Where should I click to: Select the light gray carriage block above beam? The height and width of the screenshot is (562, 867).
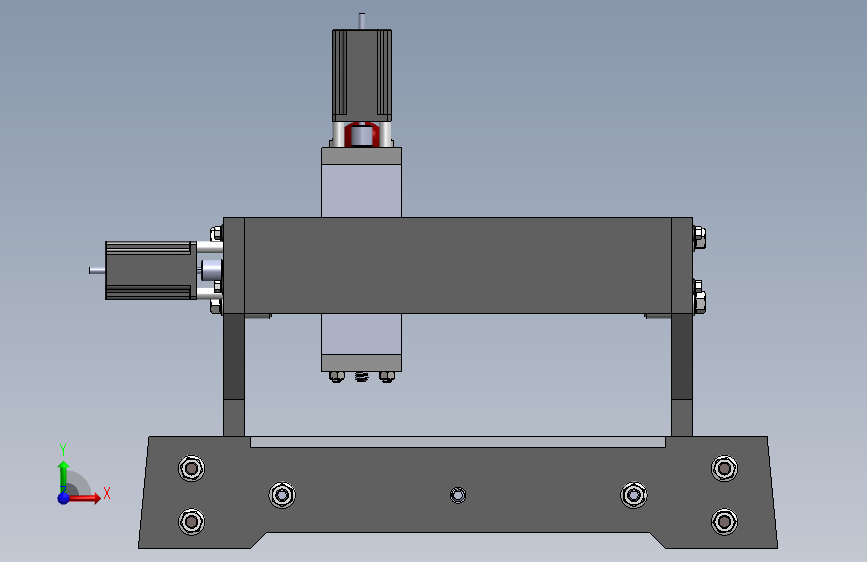point(362,190)
